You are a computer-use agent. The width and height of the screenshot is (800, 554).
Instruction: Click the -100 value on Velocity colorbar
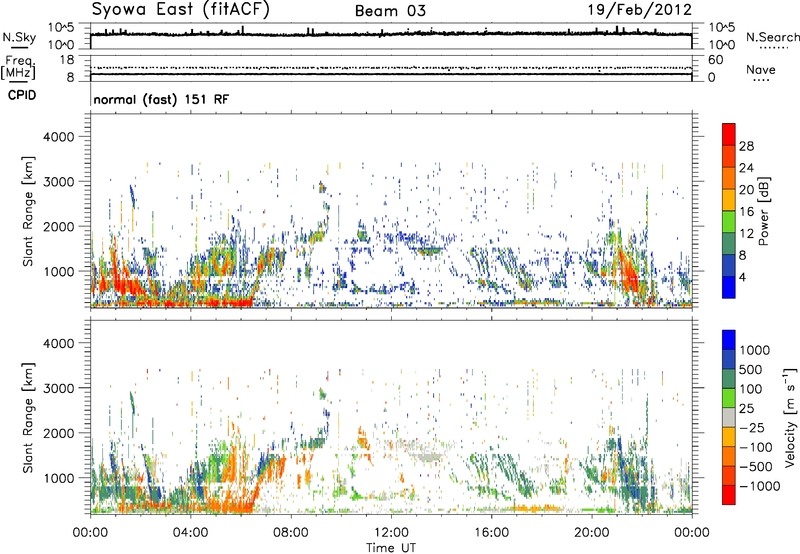pyautogui.click(x=756, y=447)
